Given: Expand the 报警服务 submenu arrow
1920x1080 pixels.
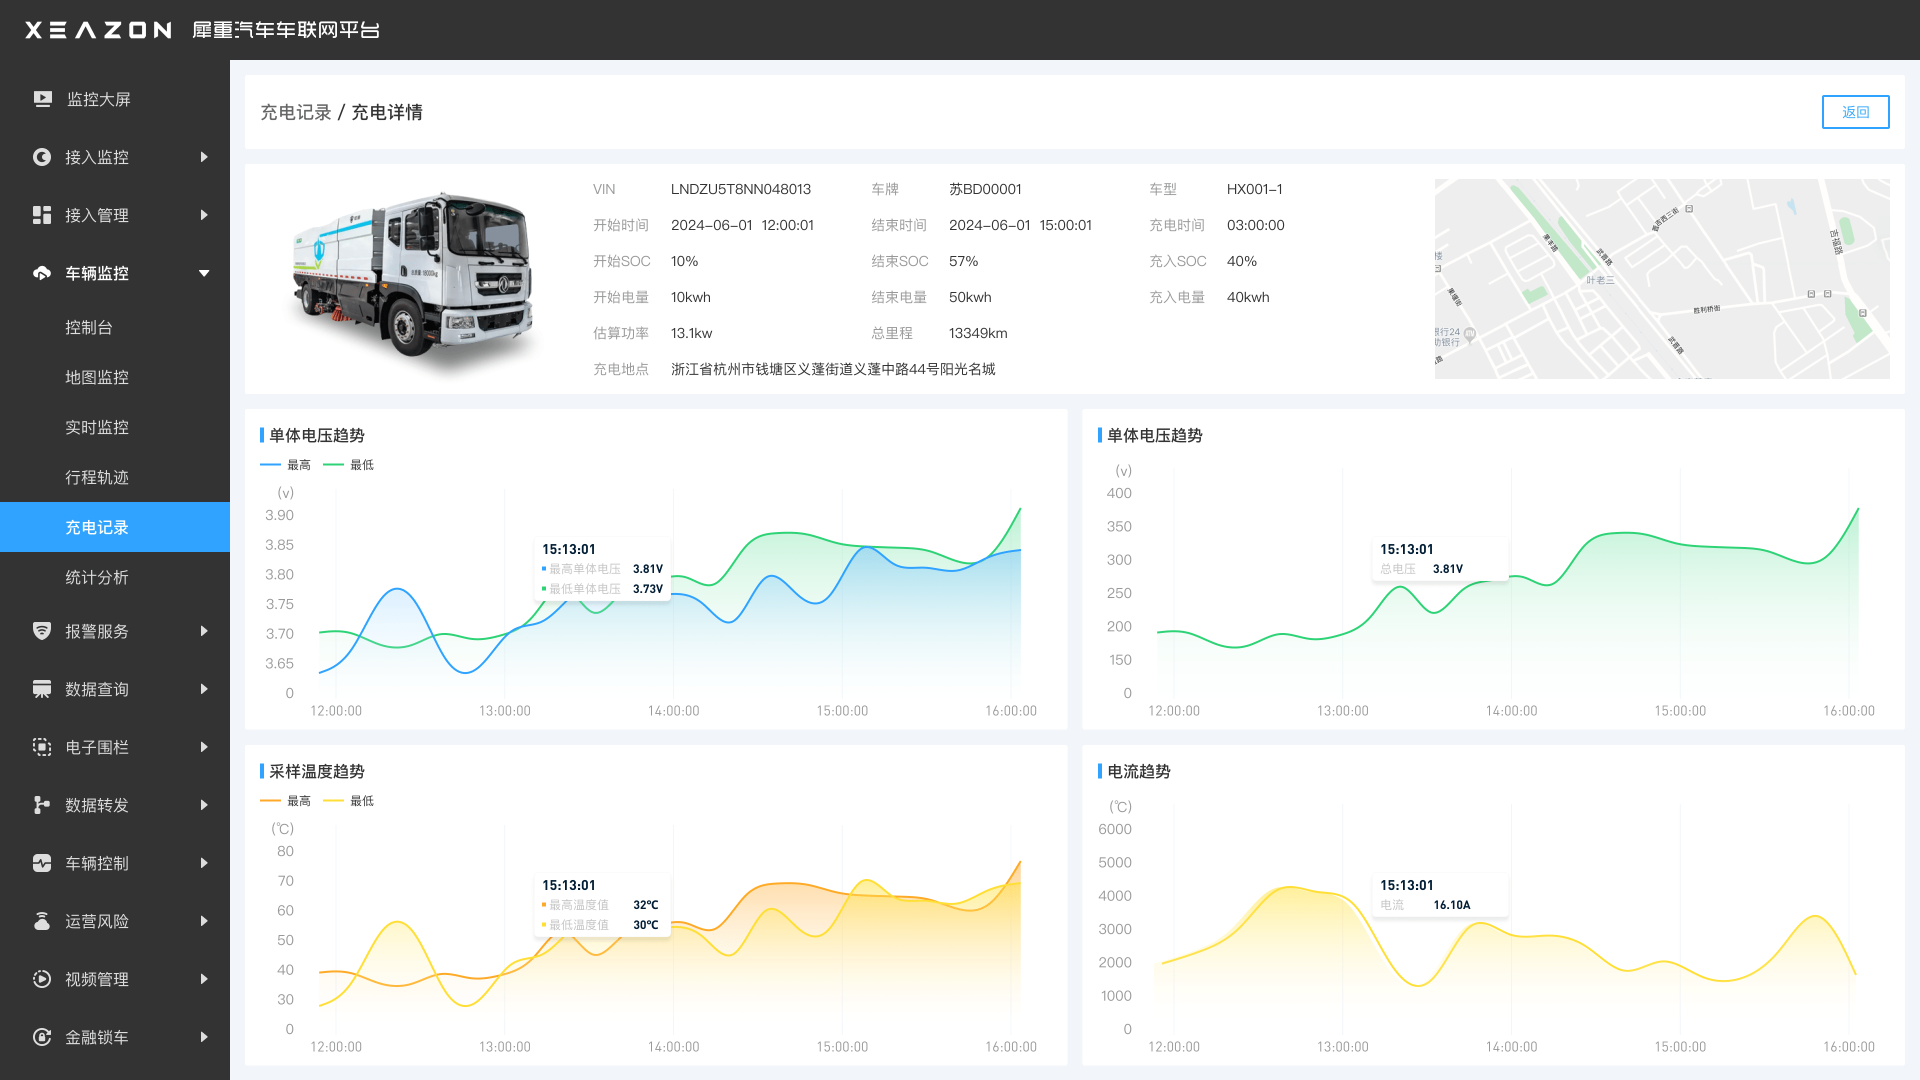Looking at the screenshot, I should click(x=204, y=631).
